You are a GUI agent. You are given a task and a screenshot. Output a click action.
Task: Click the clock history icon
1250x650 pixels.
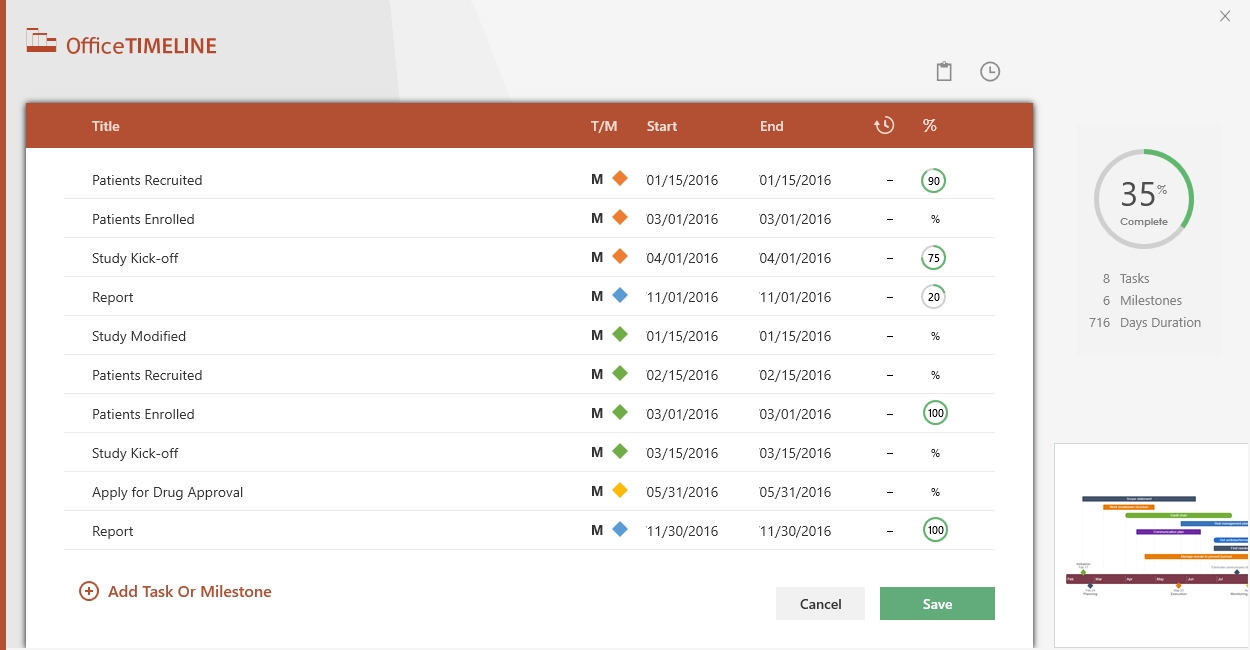pyautogui.click(x=990, y=72)
